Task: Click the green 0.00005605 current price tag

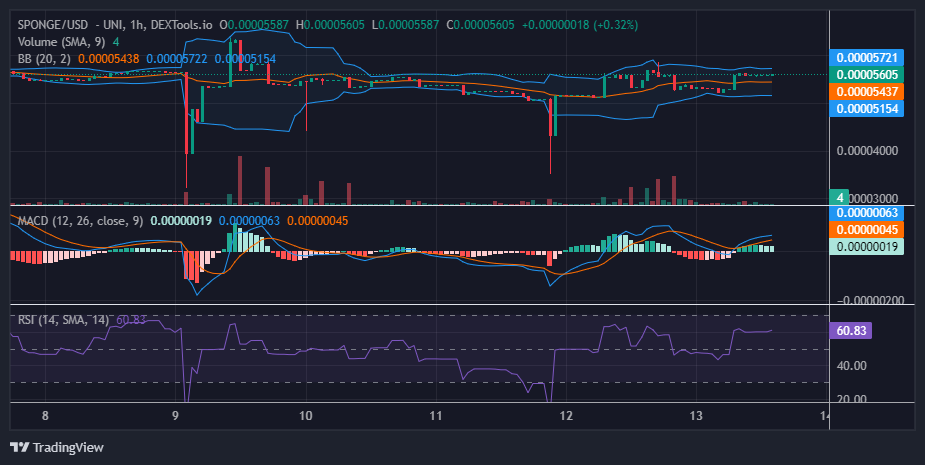Action: pos(866,75)
